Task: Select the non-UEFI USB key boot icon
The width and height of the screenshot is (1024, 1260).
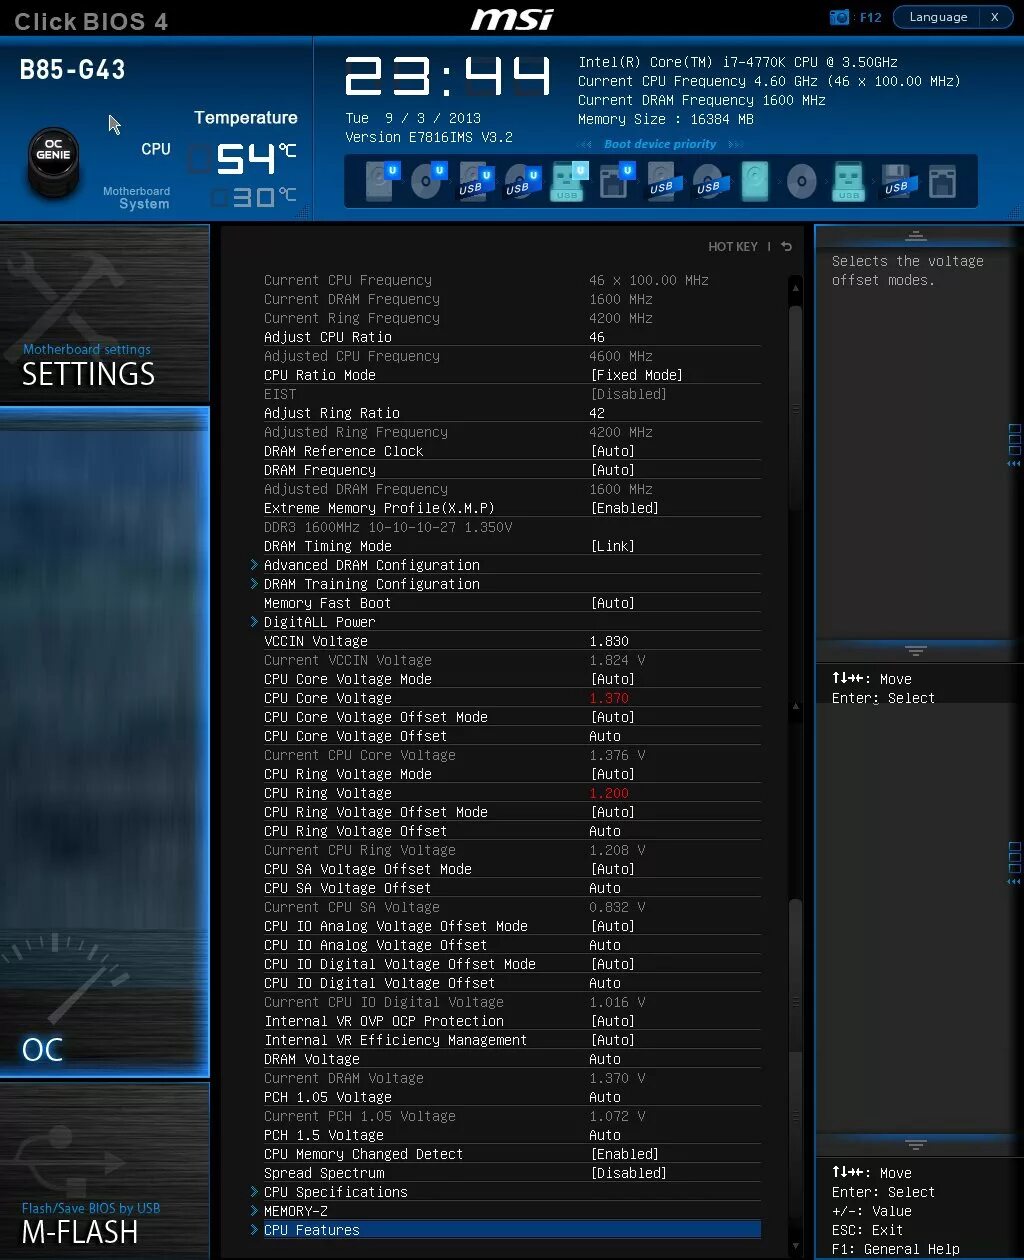Action: click(x=848, y=182)
